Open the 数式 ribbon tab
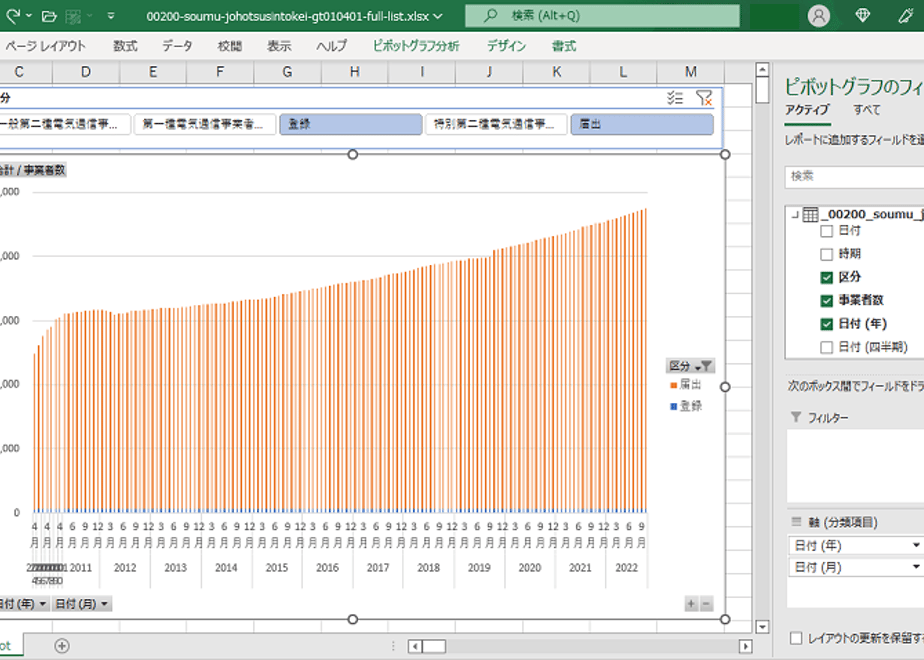The width and height of the screenshot is (924, 660). pos(125,46)
